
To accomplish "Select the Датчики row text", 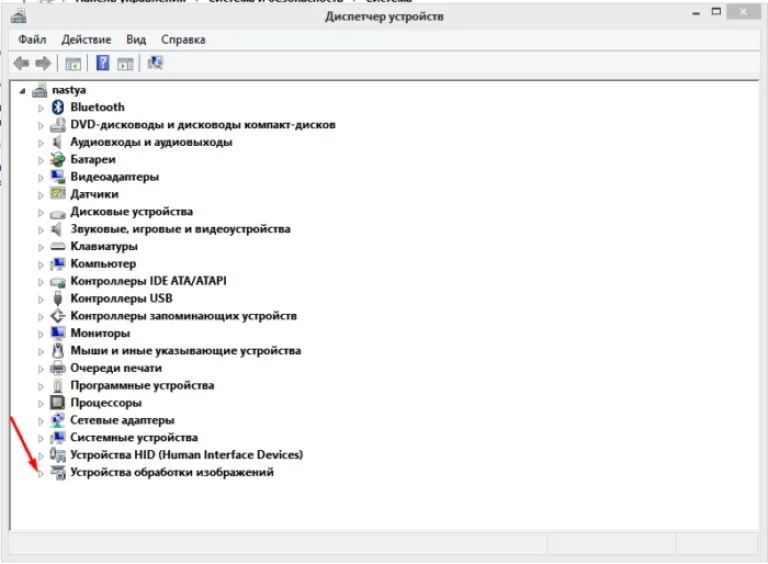I will [x=95, y=194].
